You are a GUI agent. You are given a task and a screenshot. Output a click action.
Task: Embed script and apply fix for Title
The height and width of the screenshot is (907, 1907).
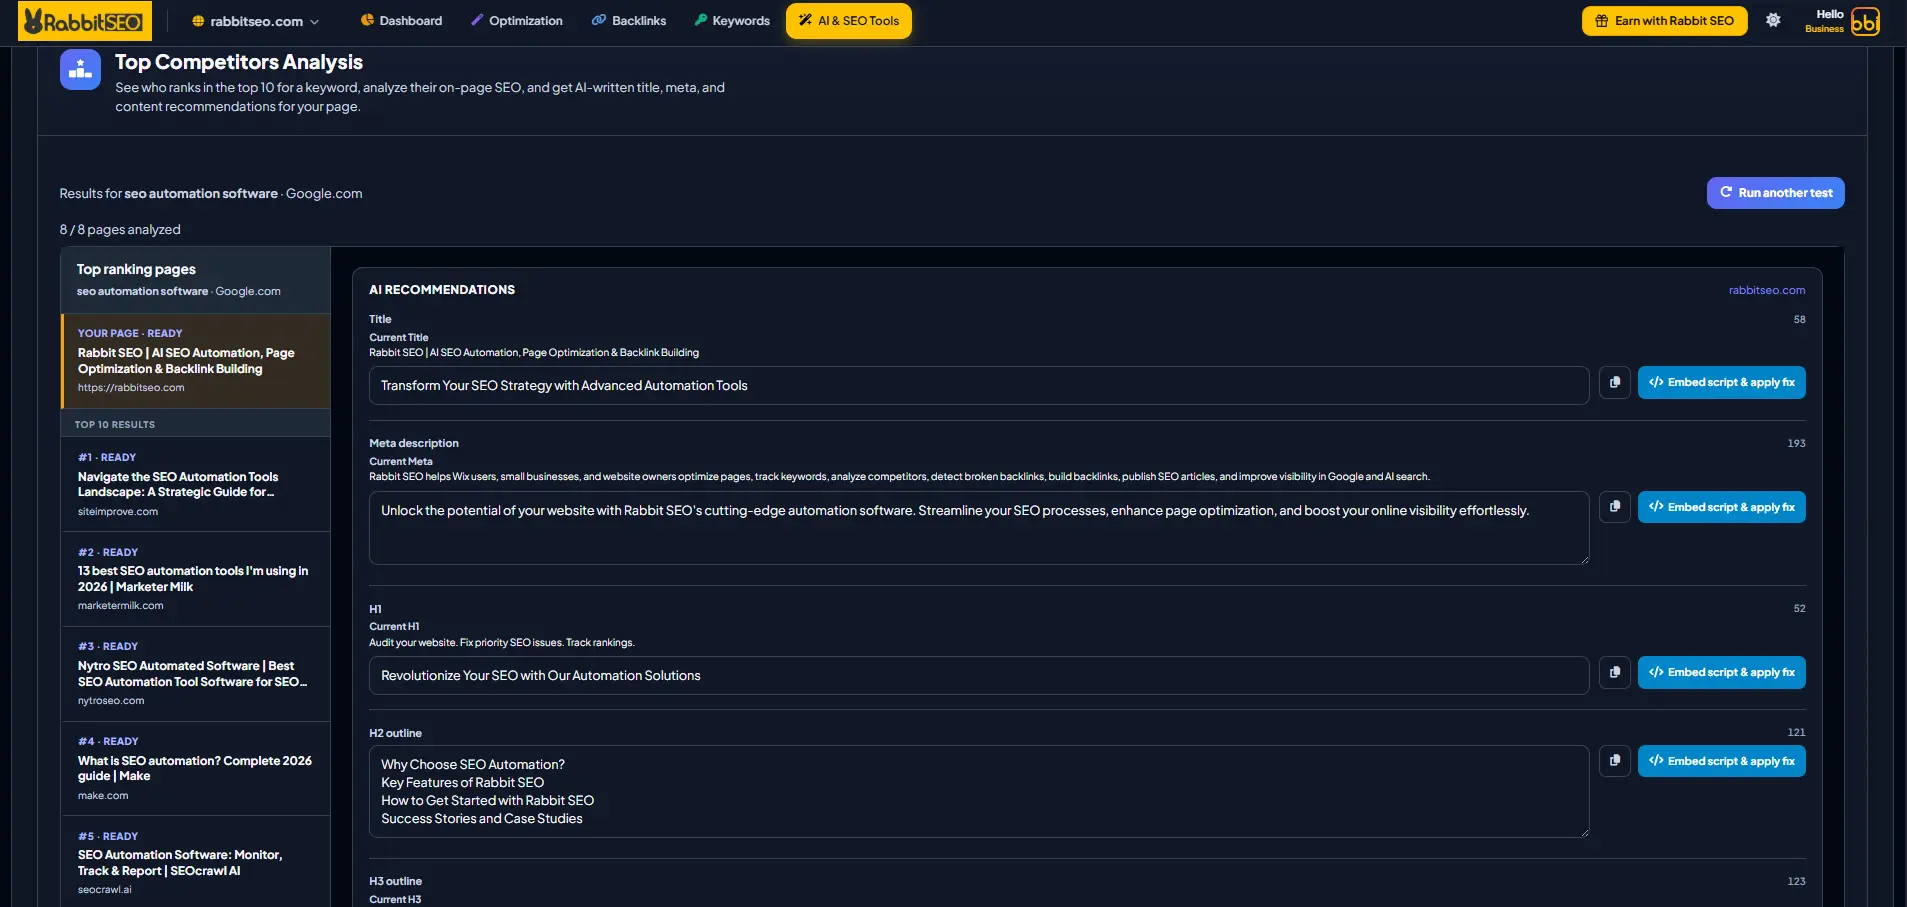point(1721,382)
